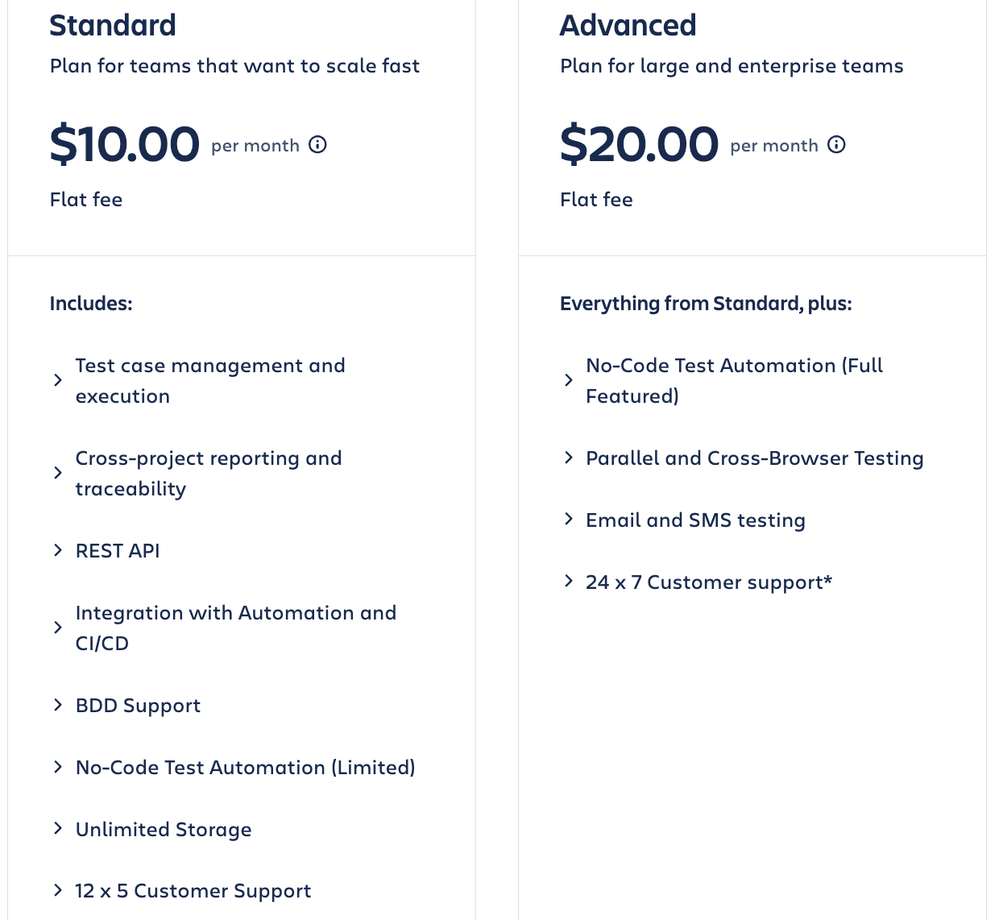Click Email and SMS testing label
Image resolution: width=999 pixels, height=920 pixels.
click(695, 520)
